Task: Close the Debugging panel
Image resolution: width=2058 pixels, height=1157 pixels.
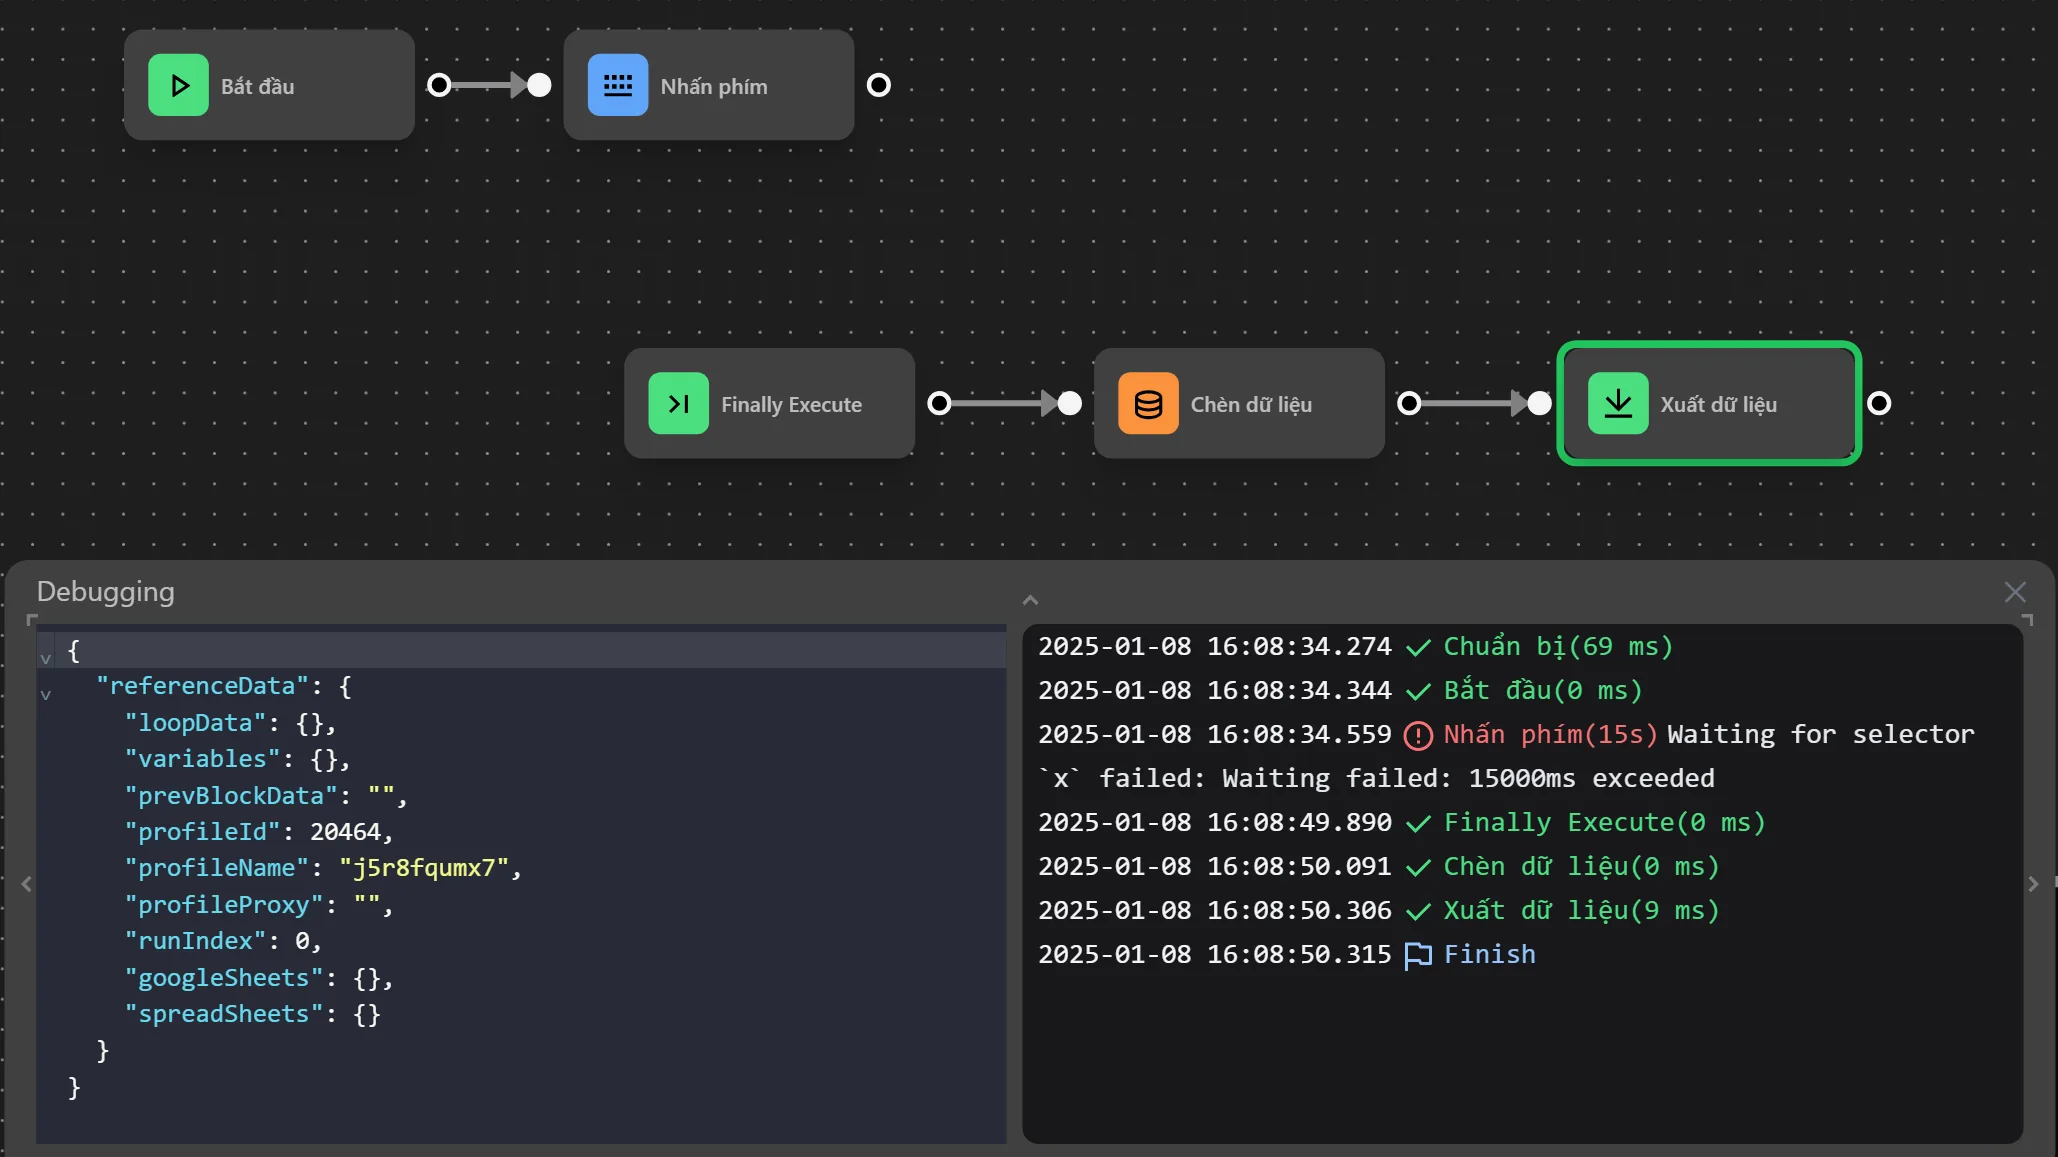Action: click(2015, 592)
